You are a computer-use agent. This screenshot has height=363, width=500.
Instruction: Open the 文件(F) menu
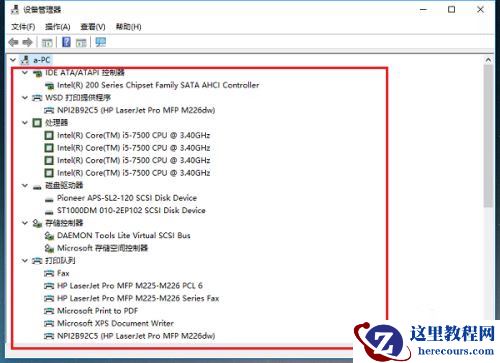(23, 27)
